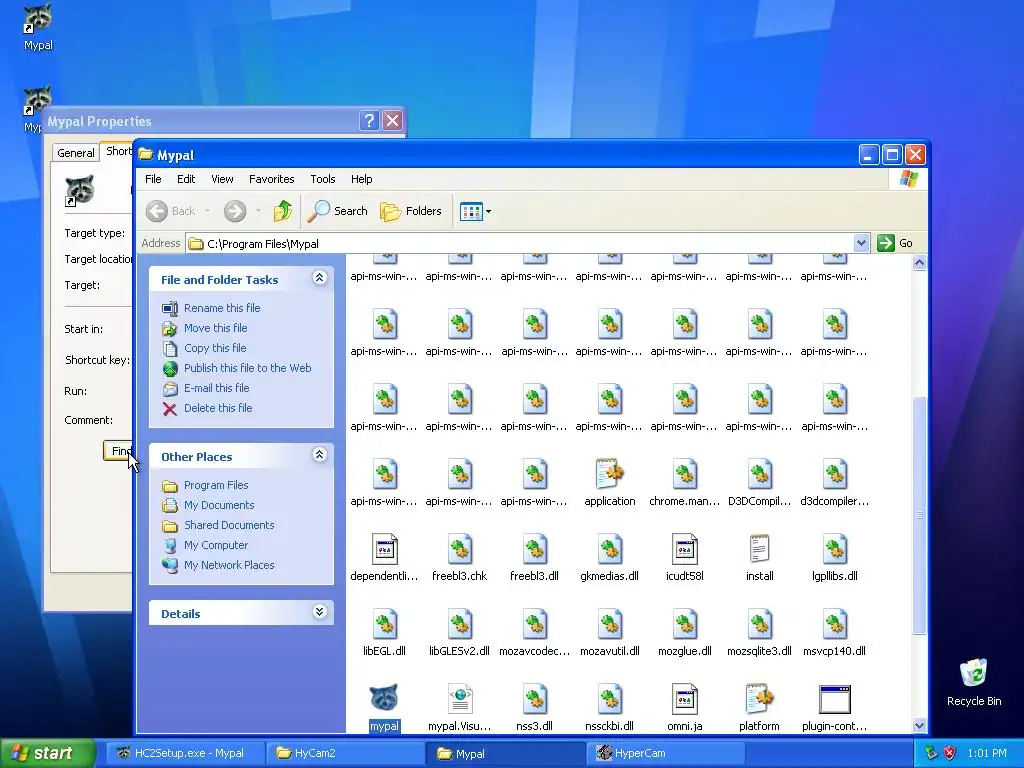The height and width of the screenshot is (768, 1024).
Task: Click Move this file
Action: pyautogui.click(x=216, y=328)
